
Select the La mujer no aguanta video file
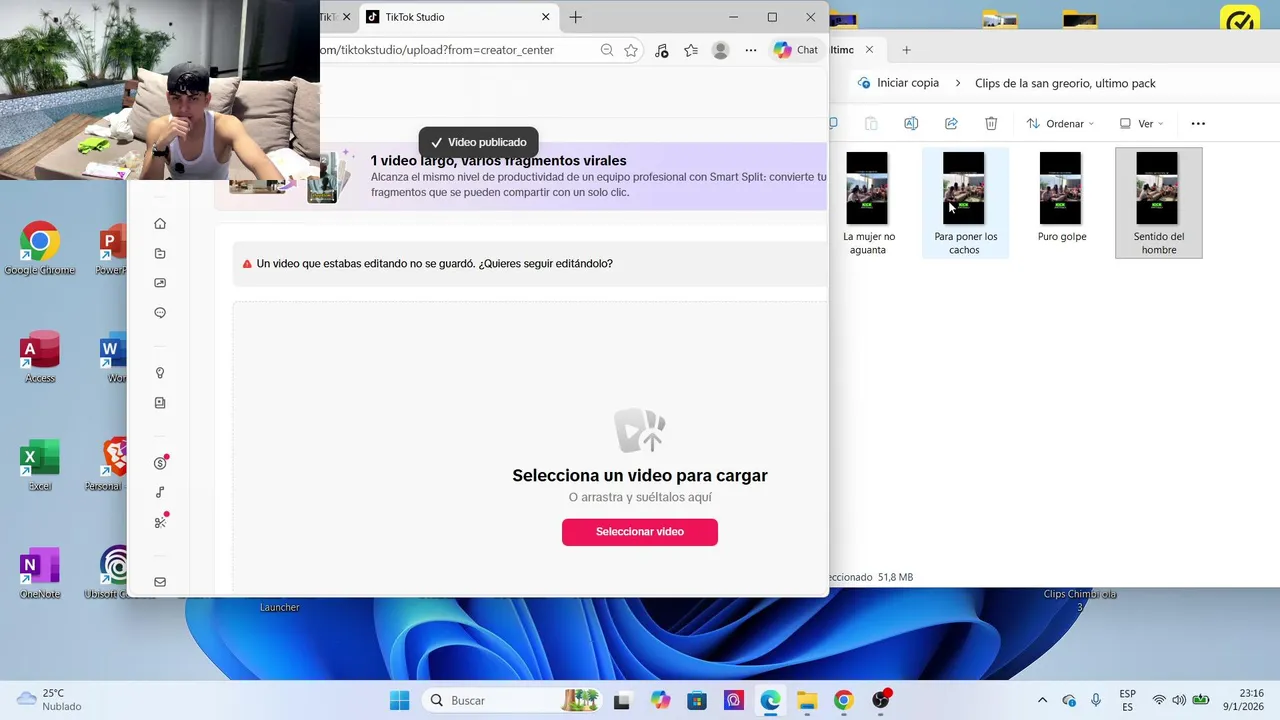click(868, 204)
